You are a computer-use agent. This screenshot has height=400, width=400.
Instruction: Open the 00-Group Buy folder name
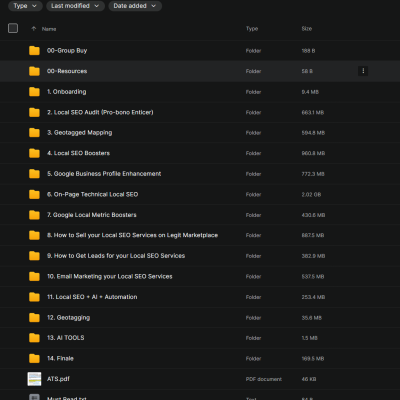[67, 51]
